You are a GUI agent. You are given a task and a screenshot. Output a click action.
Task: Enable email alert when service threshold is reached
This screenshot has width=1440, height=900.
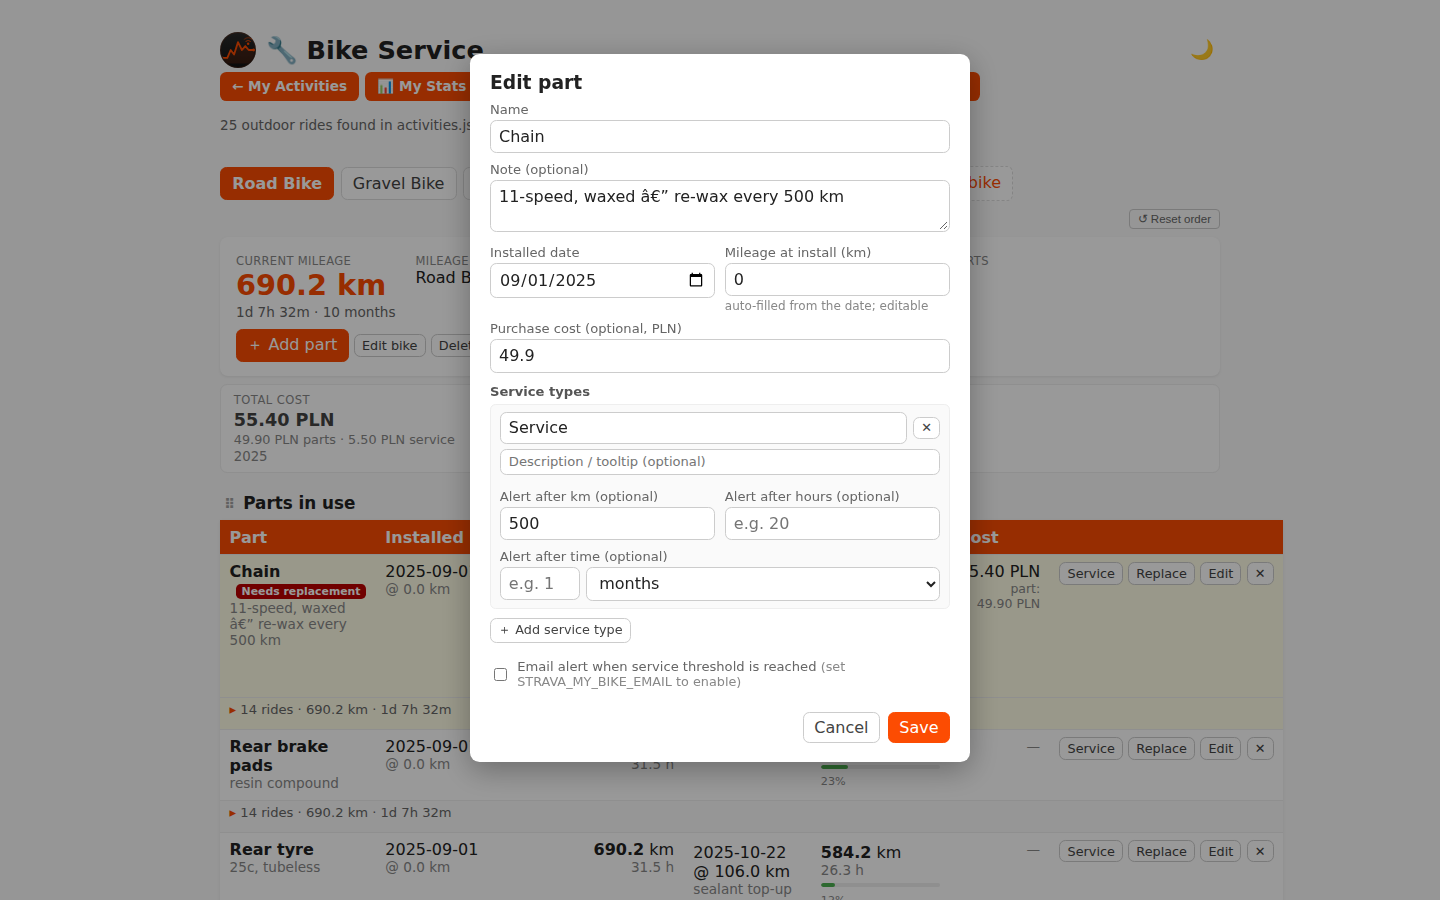tap(500, 674)
